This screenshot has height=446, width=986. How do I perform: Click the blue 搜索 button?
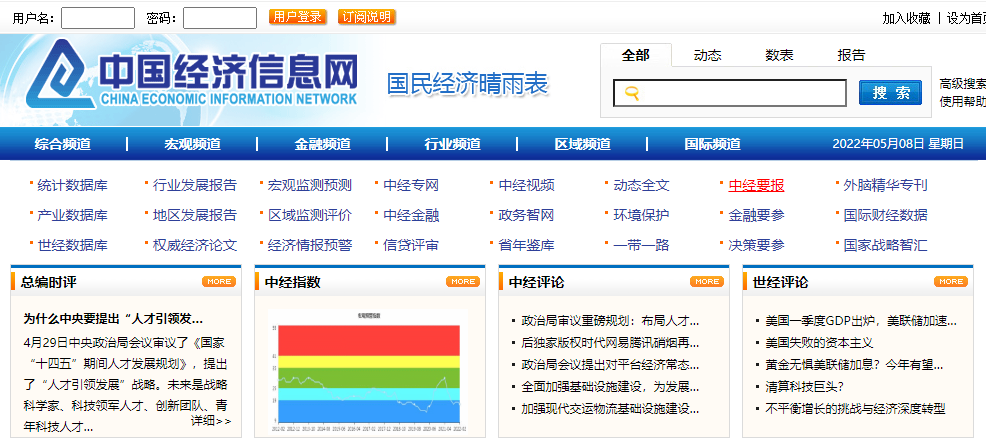[x=890, y=93]
